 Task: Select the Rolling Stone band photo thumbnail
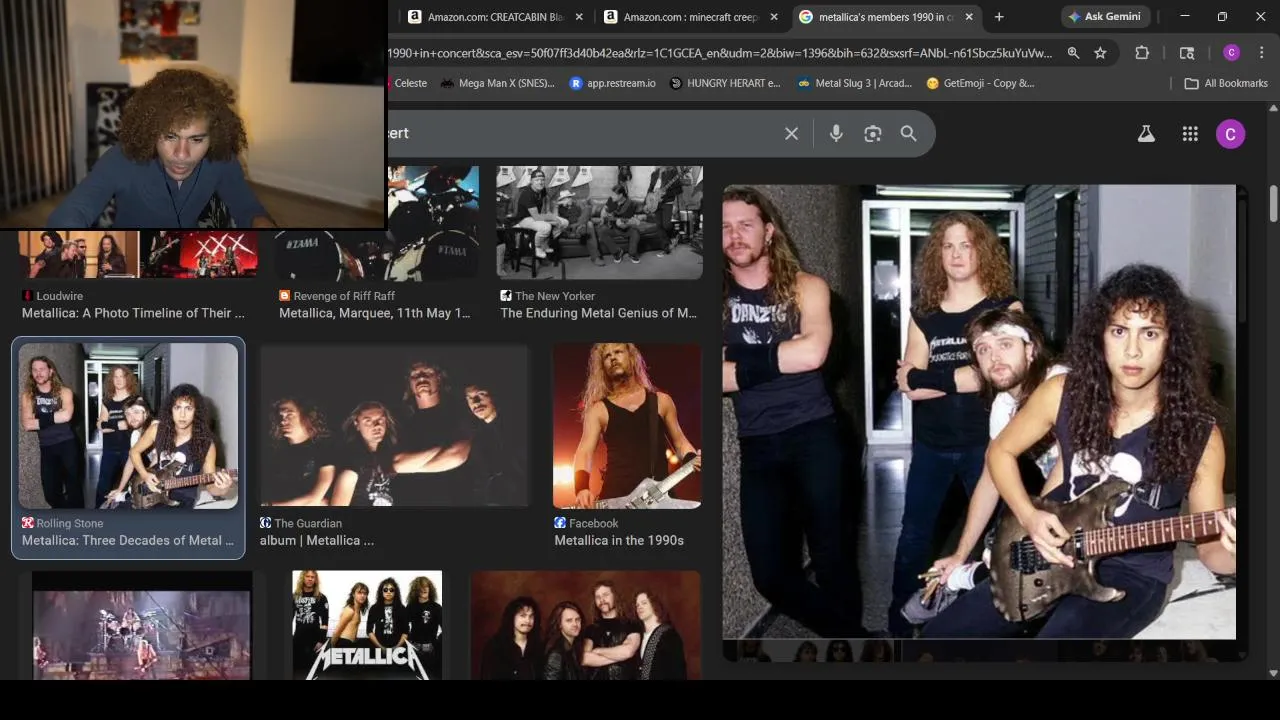click(x=128, y=426)
